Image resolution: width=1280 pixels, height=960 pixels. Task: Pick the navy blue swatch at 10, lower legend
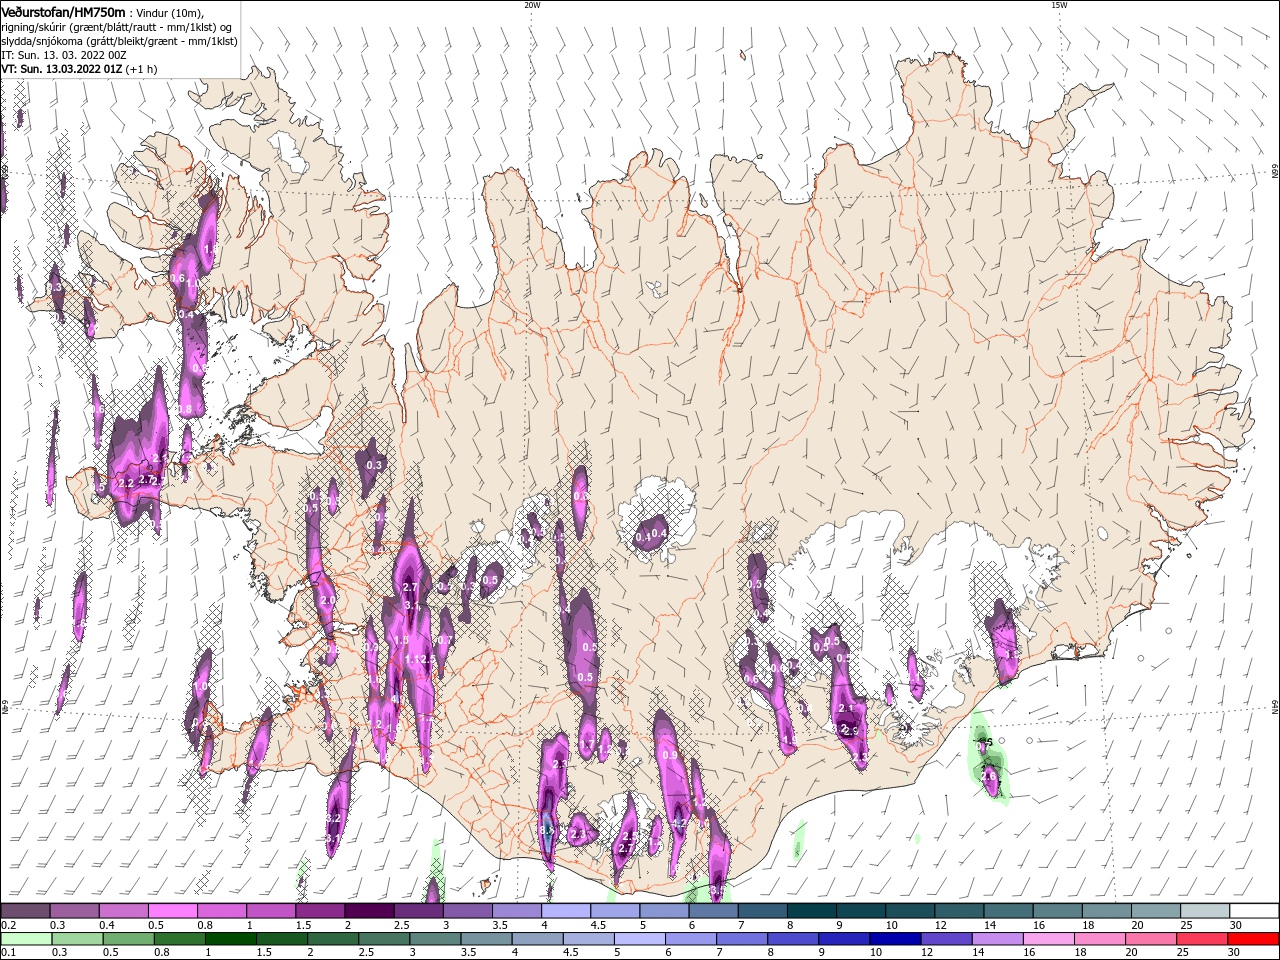coord(894,939)
